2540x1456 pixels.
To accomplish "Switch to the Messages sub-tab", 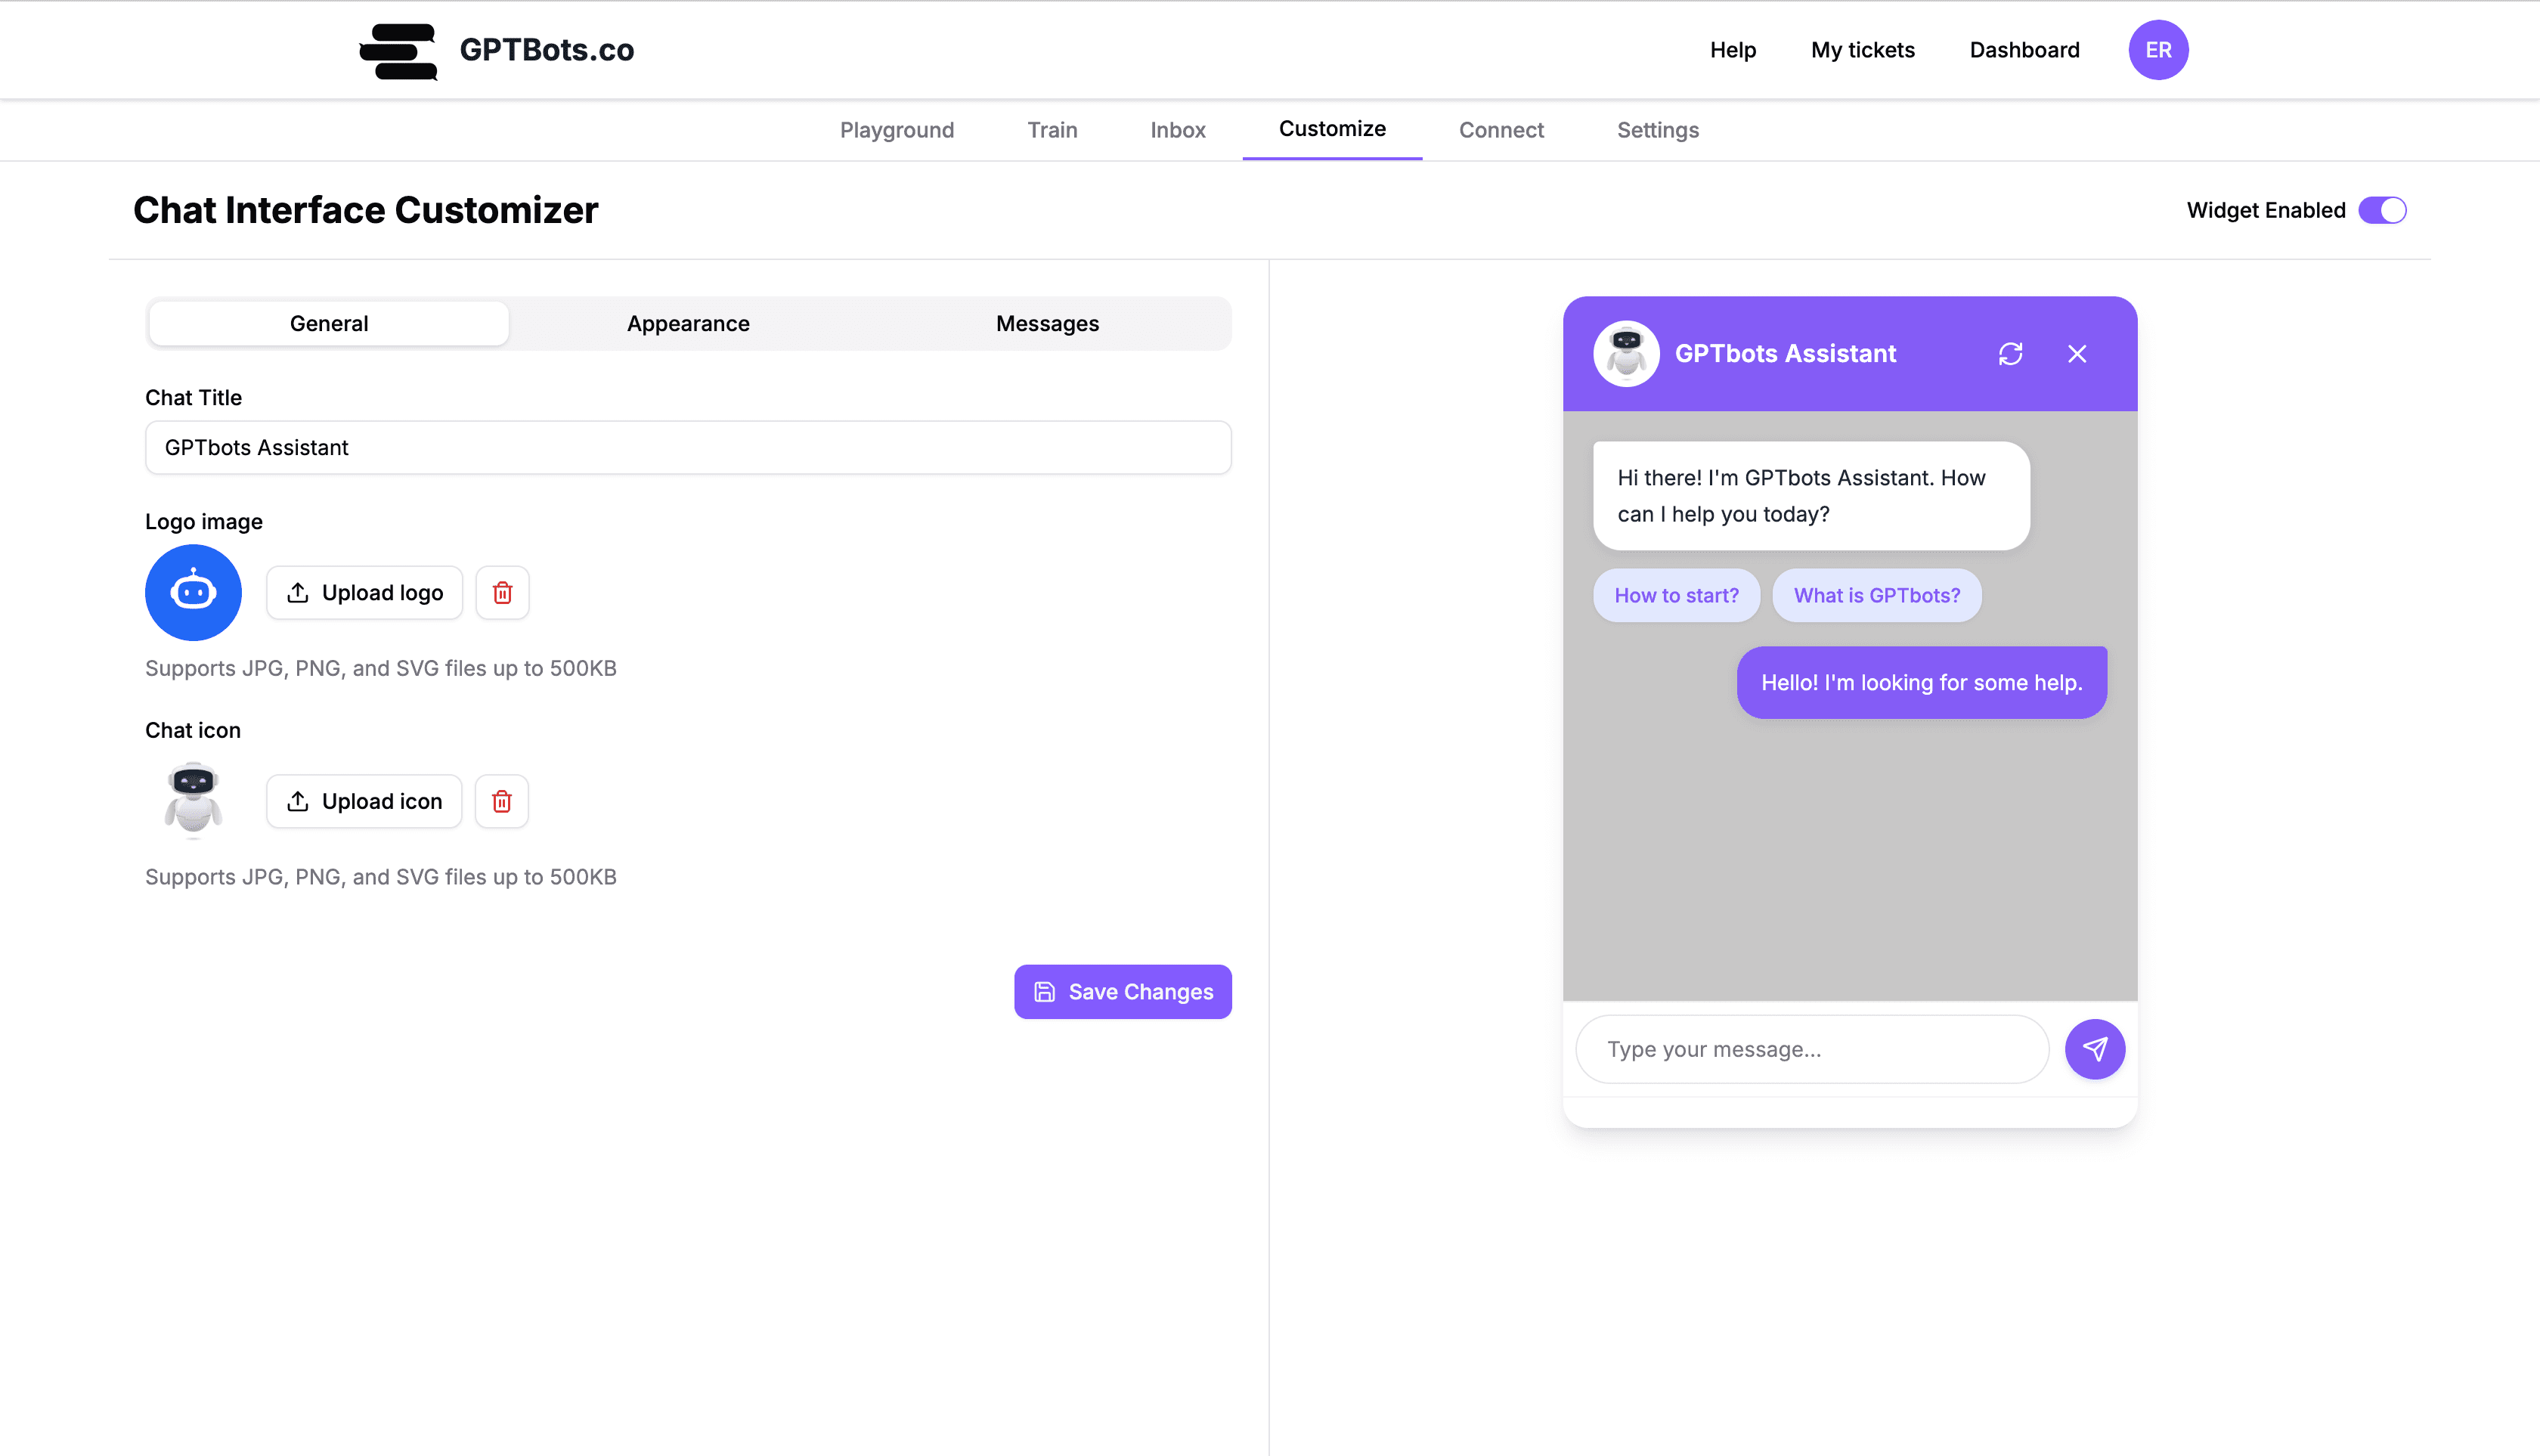I will click(1047, 323).
